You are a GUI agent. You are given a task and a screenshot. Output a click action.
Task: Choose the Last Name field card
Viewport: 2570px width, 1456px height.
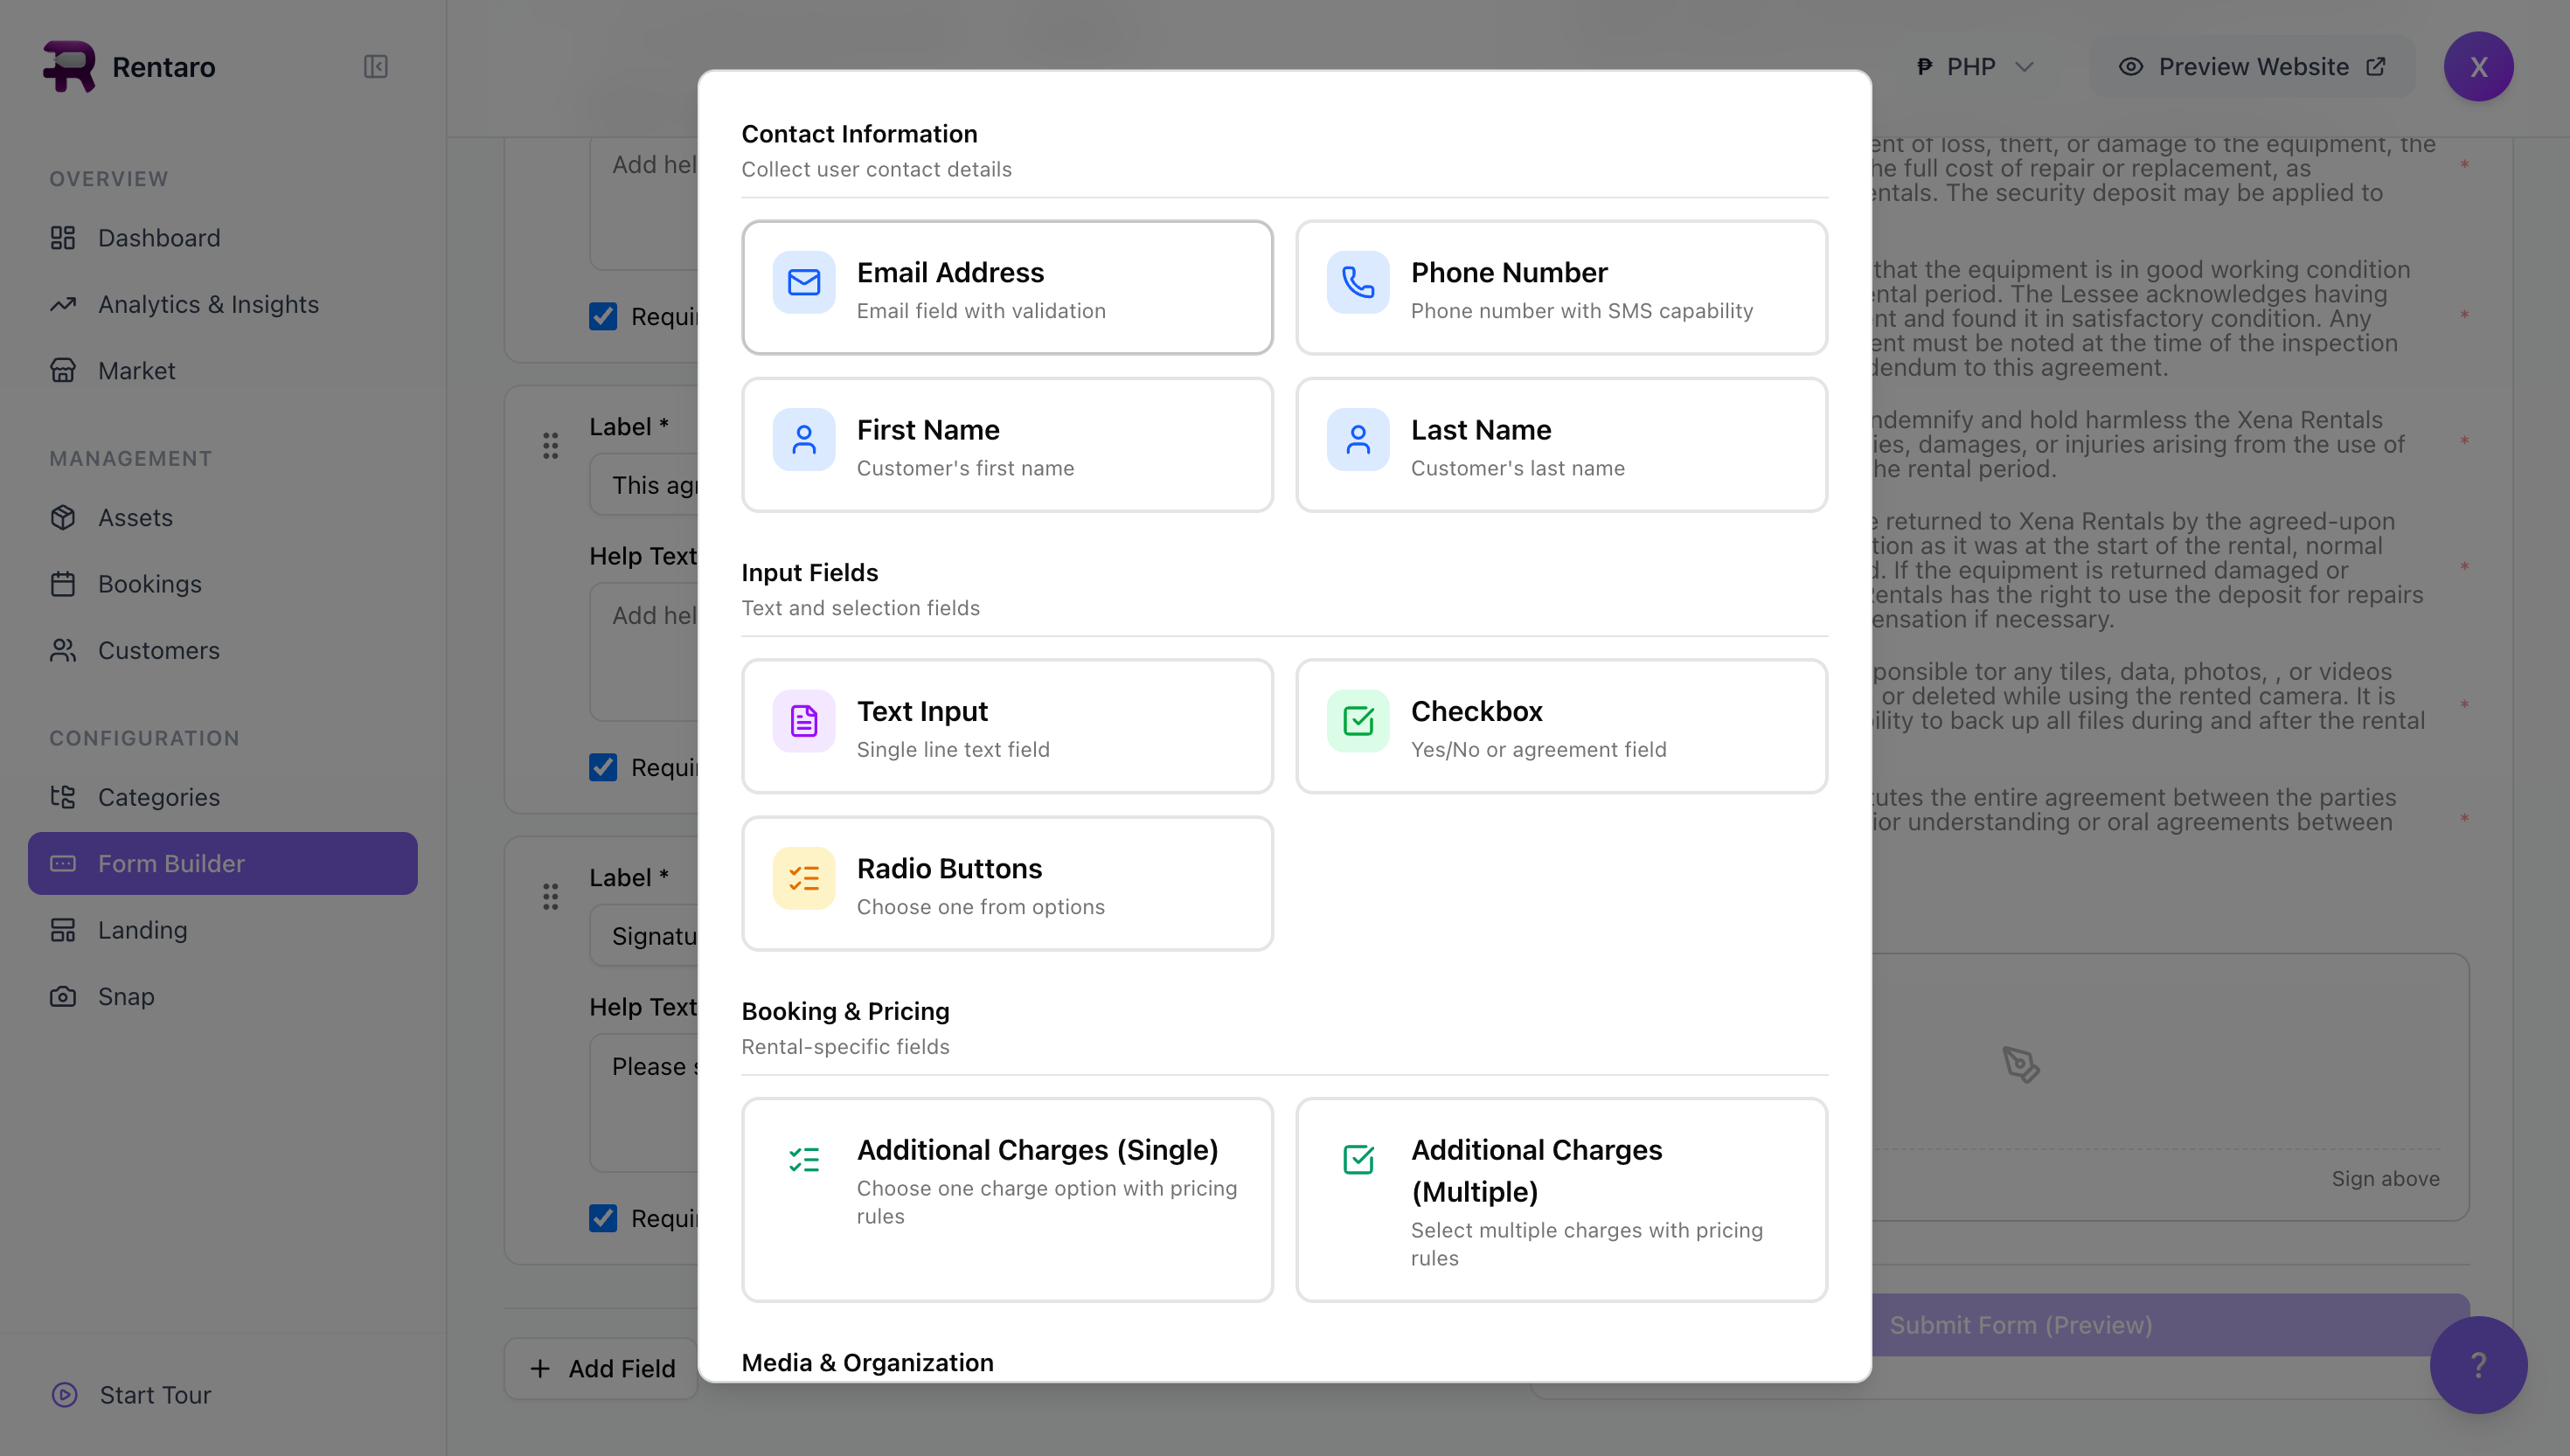point(1560,445)
